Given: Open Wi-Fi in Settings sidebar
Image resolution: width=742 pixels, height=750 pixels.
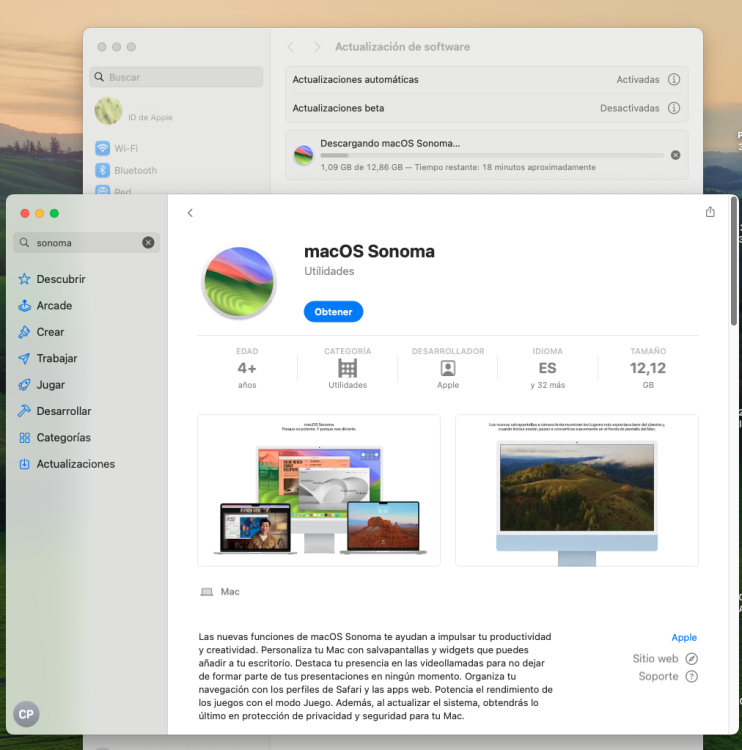Looking at the screenshot, I should pos(117,148).
